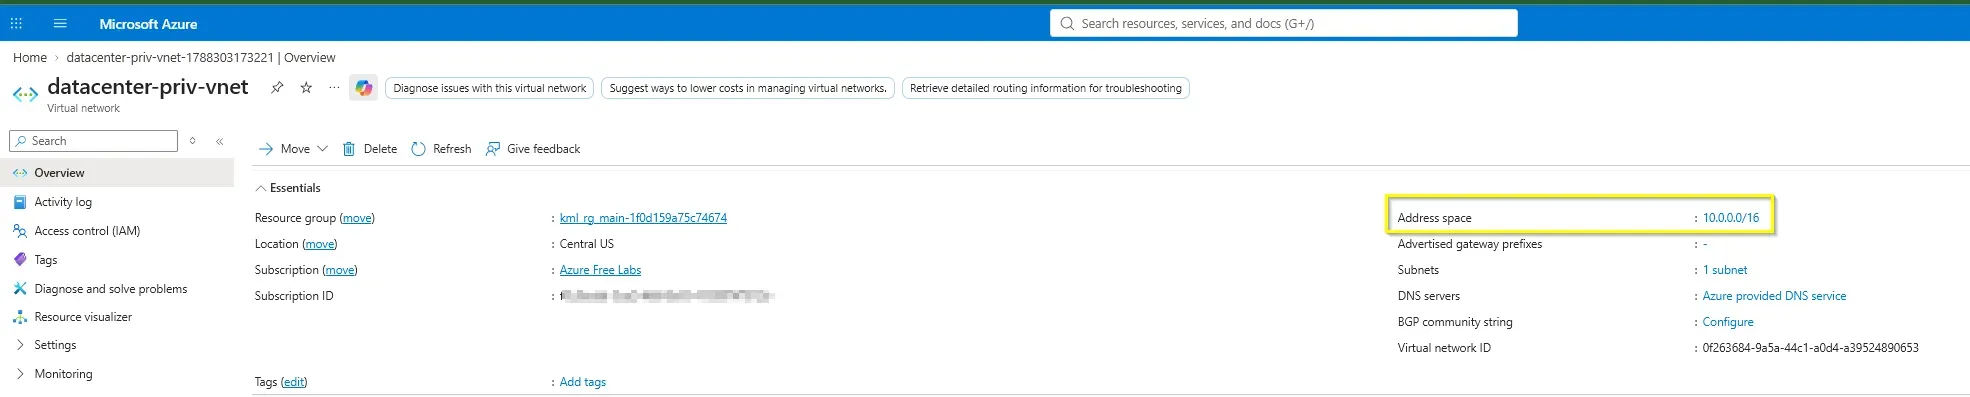Click the Access control people icon
This screenshot has height=397, width=1970.
[20, 231]
